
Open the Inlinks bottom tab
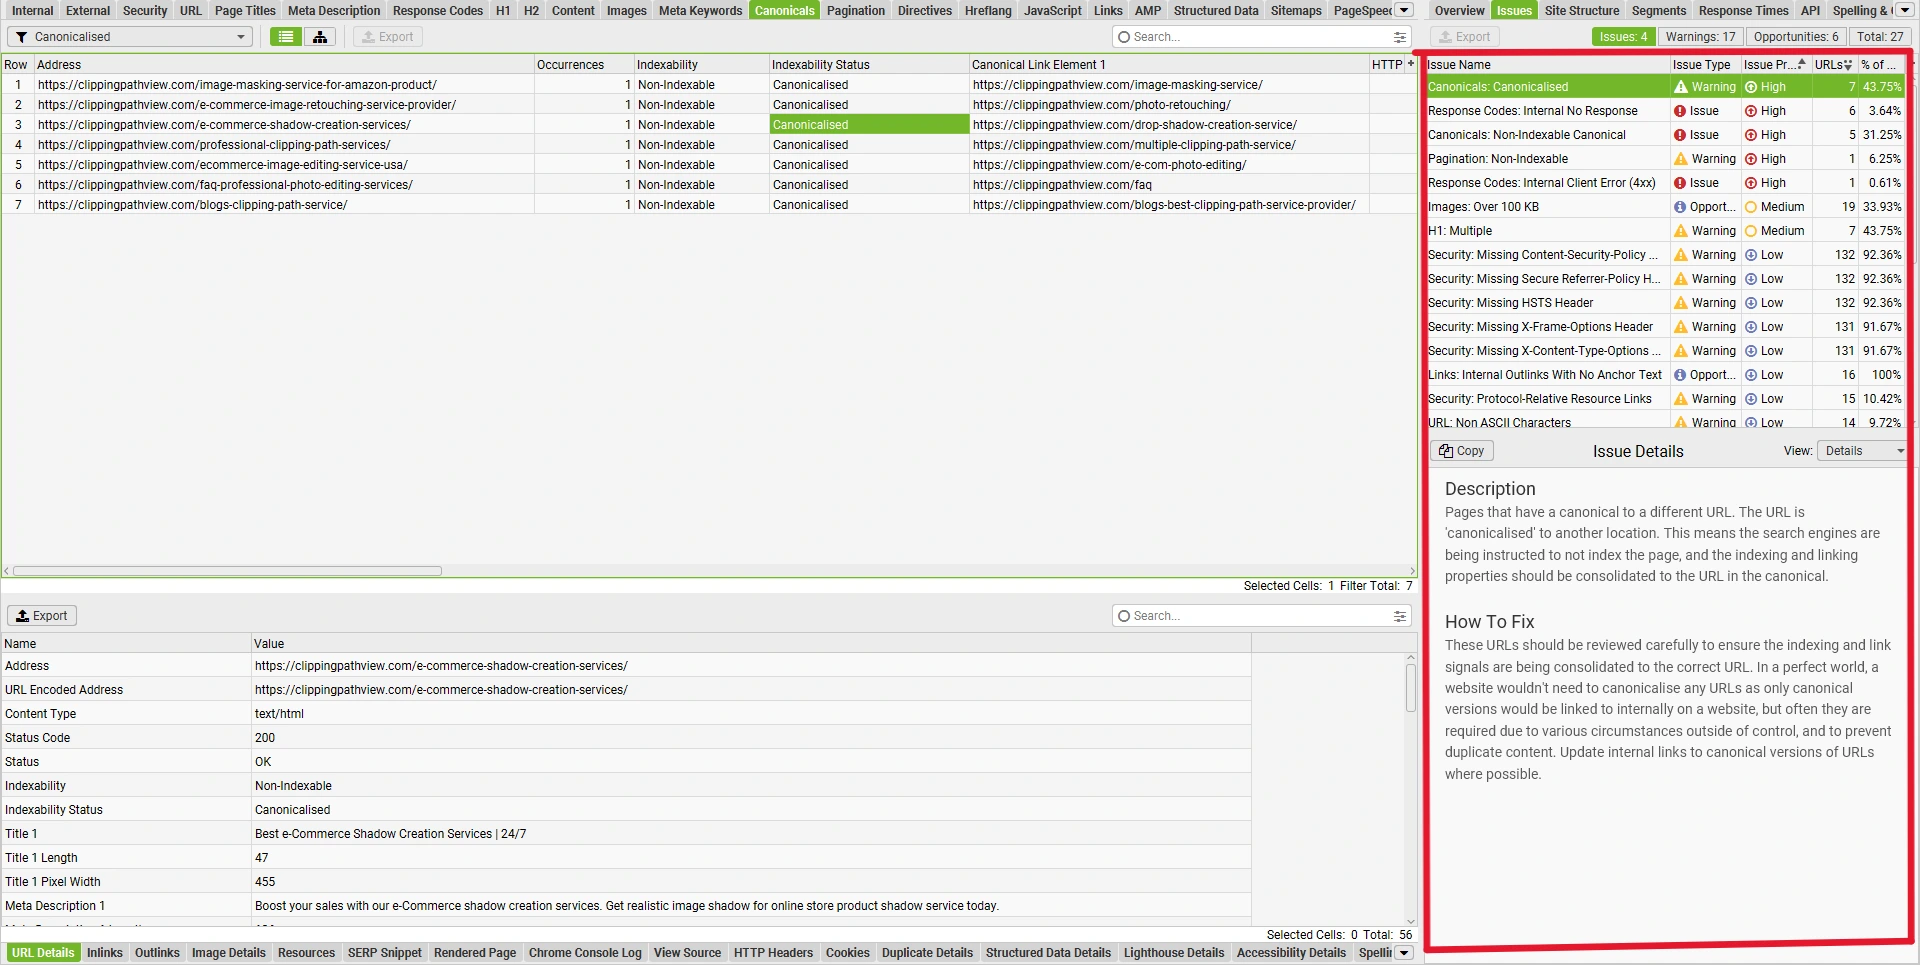tap(104, 953)
